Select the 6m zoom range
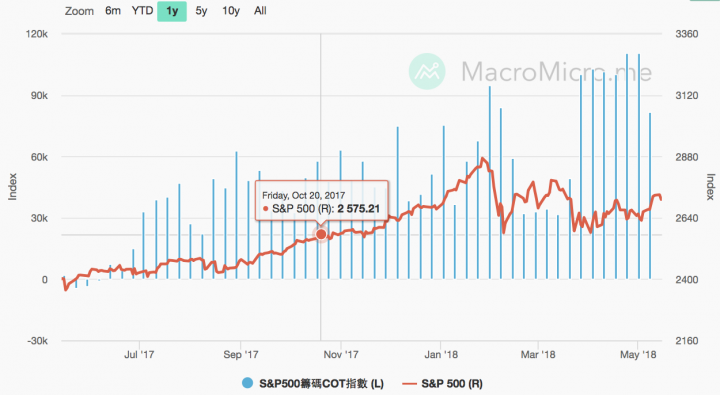 tap(112, 11)
